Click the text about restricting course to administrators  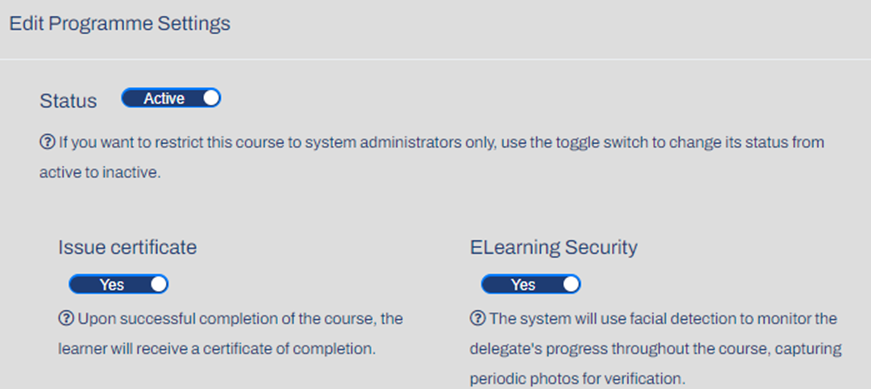(x=441, y=142)
